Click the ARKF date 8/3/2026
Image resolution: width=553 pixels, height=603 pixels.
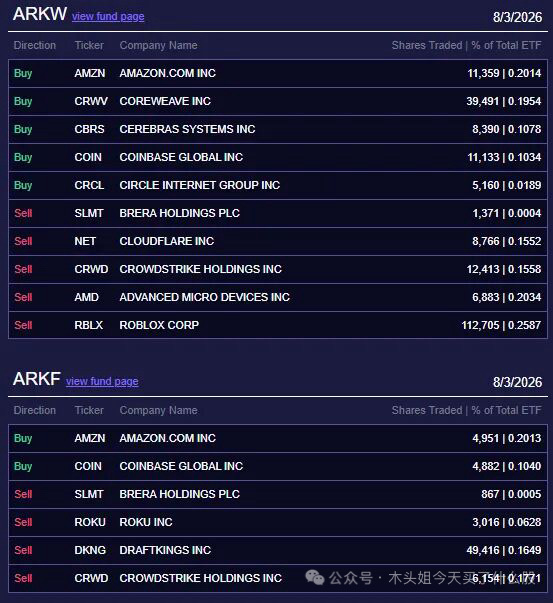point(517,382)
